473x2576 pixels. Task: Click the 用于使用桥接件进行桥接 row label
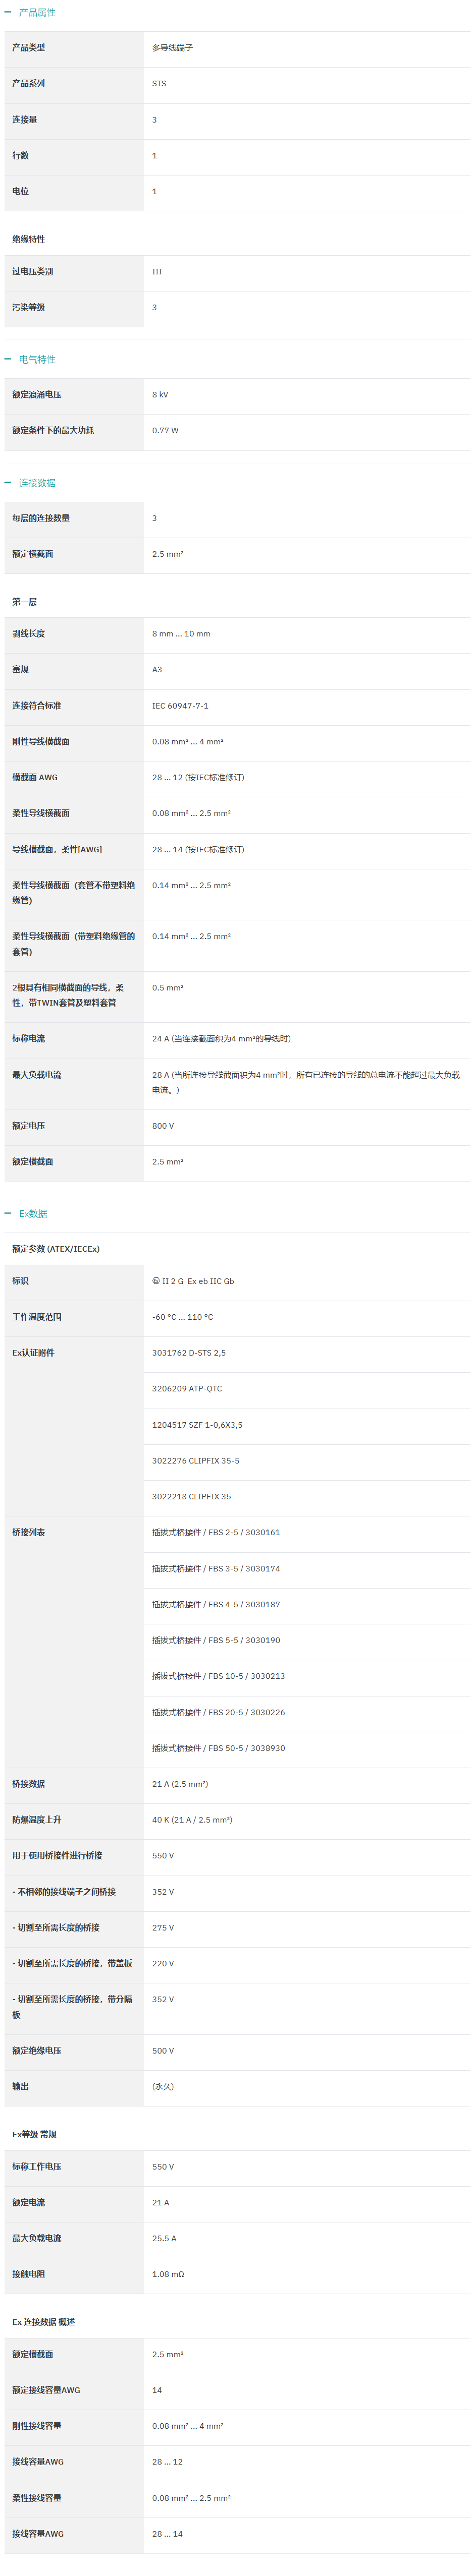[x=57, y=1856]
